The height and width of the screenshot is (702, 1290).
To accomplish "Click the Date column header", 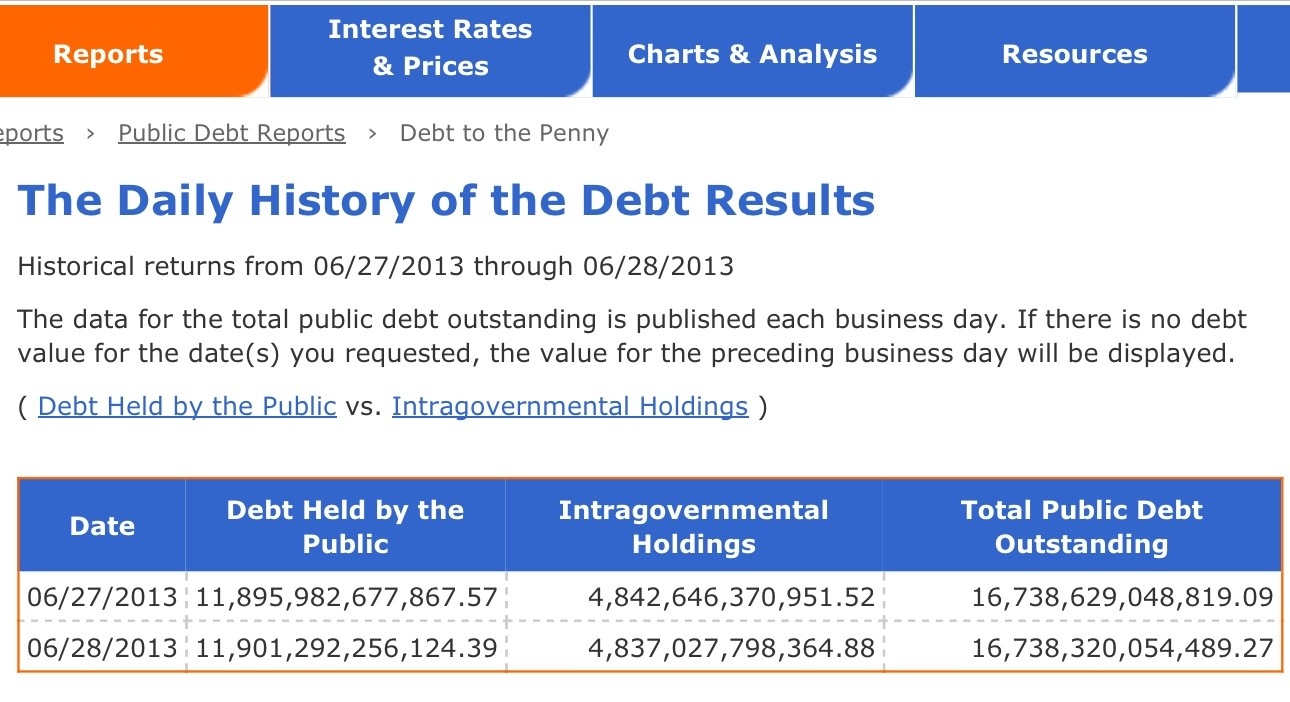I will 102,526.
